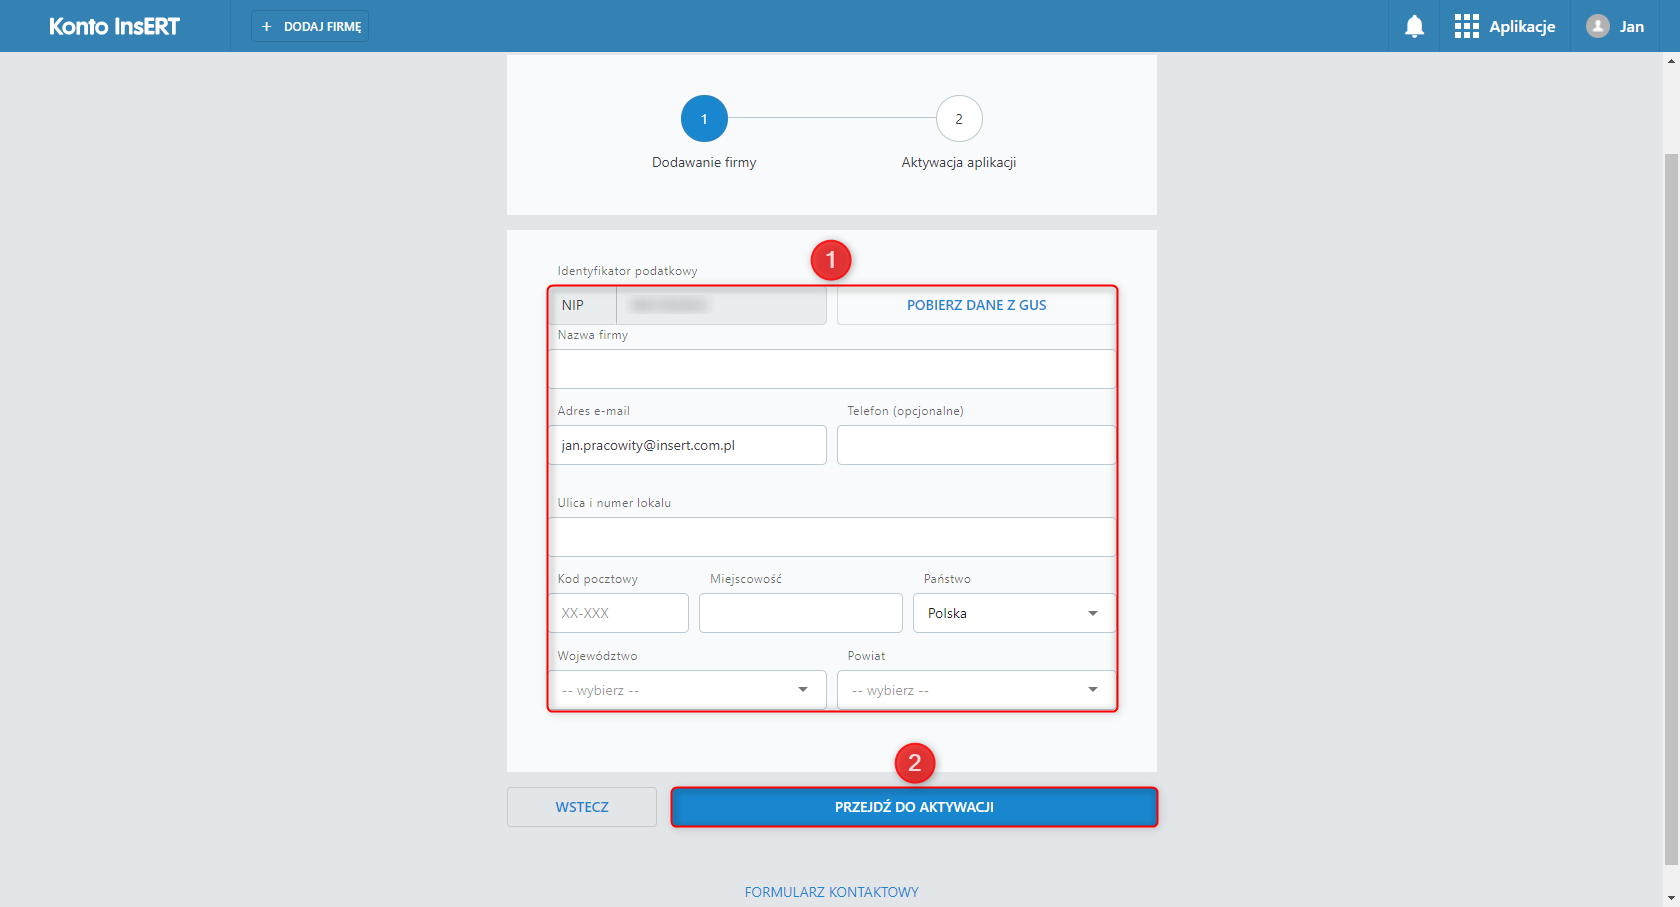The width and height of the screenshot is (1680, 907).
Task: Click the scrollbar down arrow
Action: pyautogui.click(x=1671, y=898)
